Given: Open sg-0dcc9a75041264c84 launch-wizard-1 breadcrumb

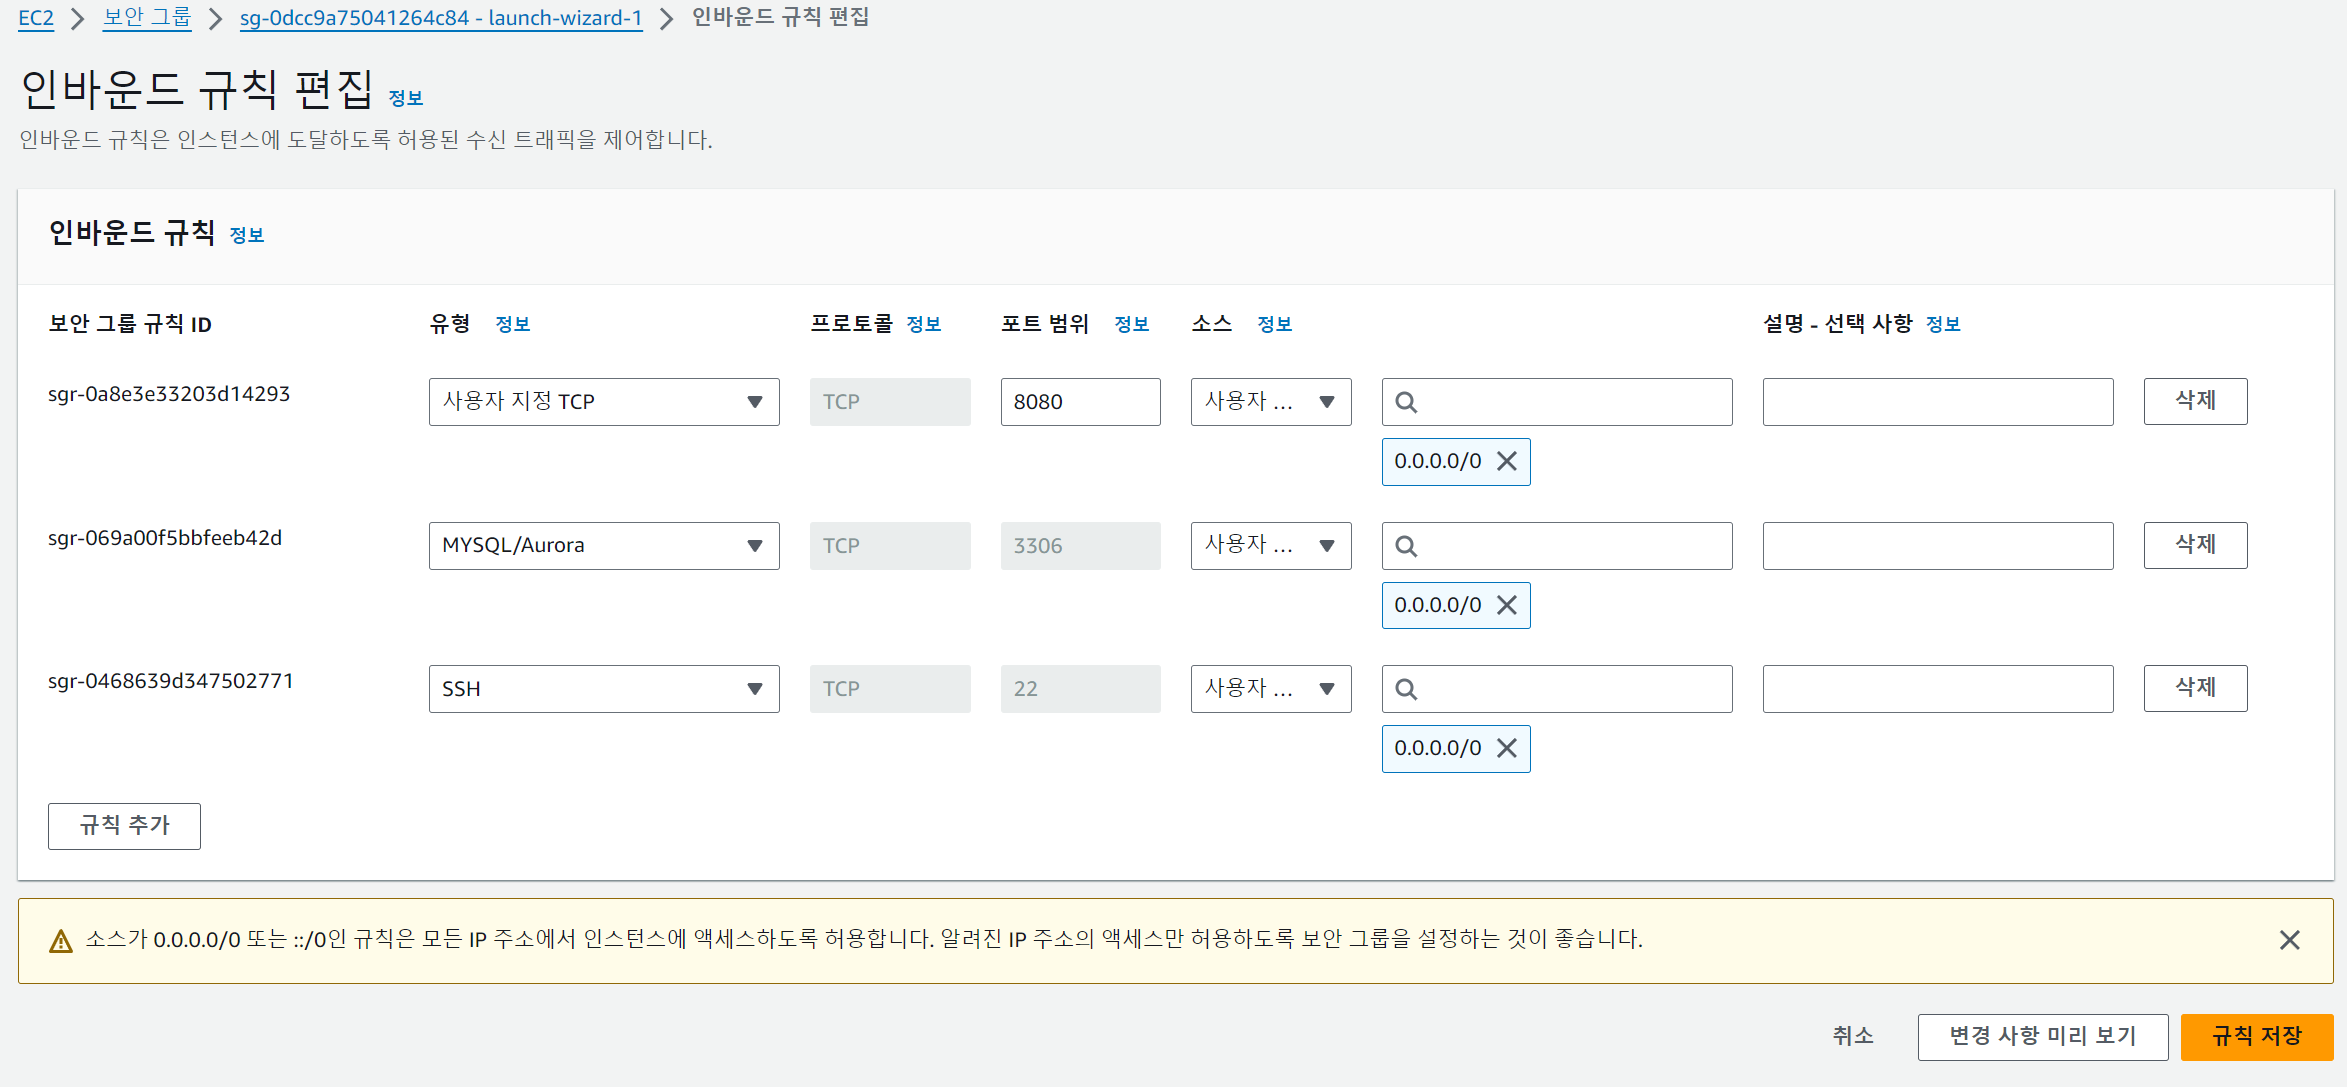Looking at the screenshot, I should tap(441, 18).
